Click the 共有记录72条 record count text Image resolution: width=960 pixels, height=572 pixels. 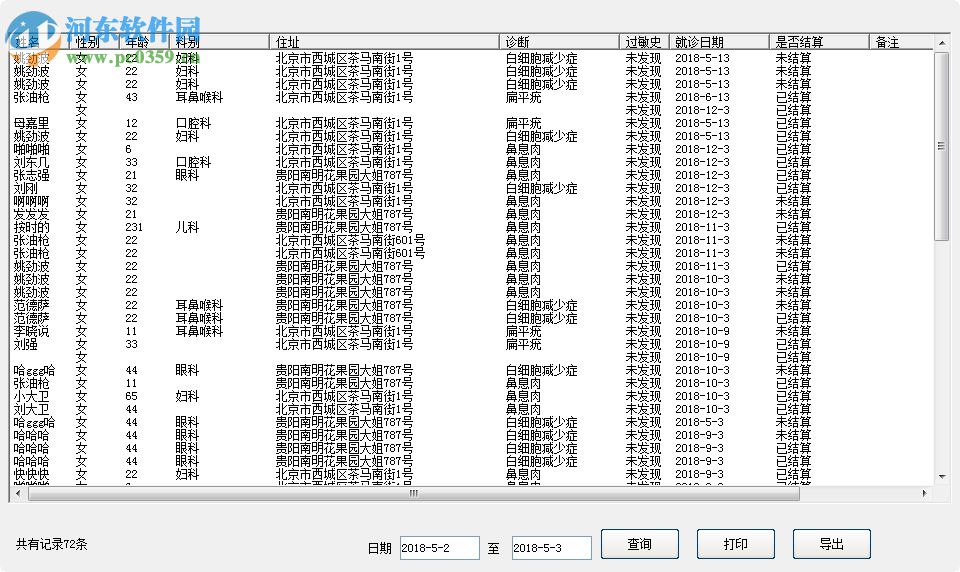tap(51, 544)
